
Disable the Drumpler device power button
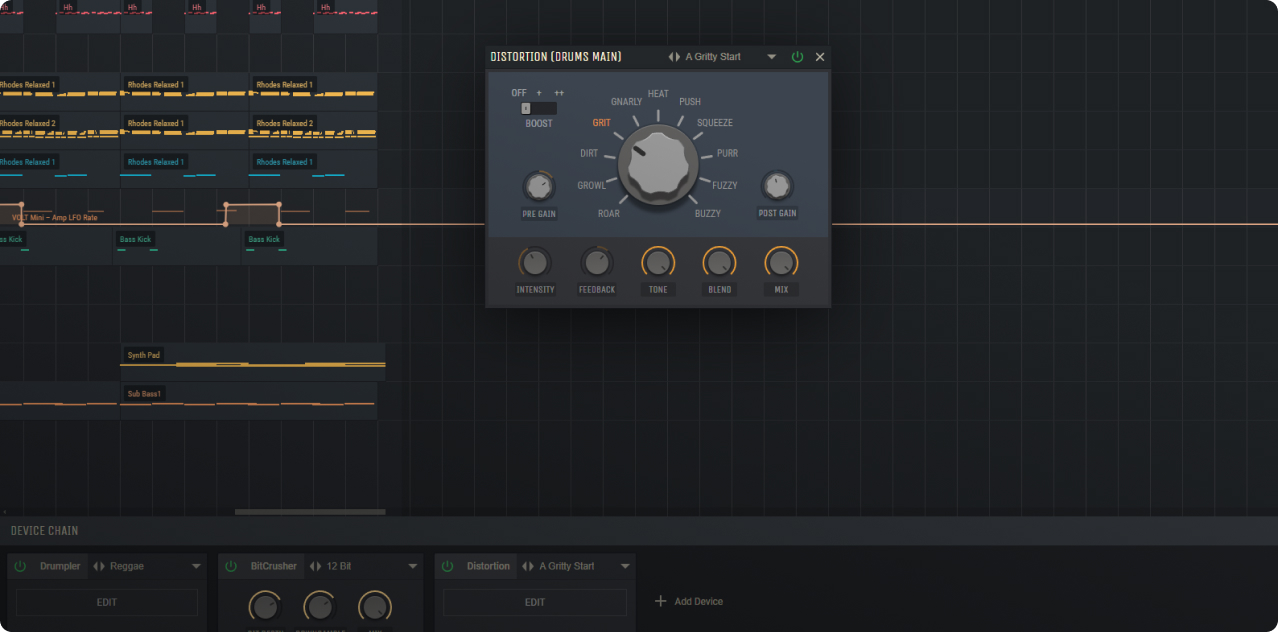coord(20,566)
